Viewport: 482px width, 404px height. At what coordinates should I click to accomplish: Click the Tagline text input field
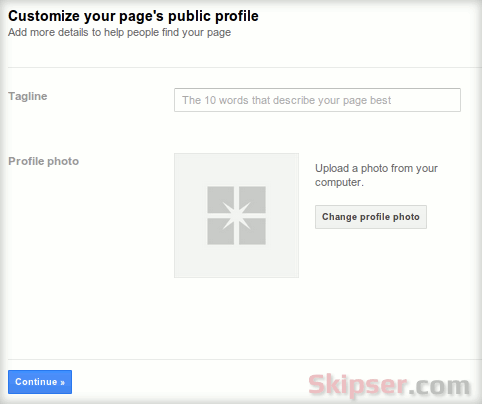317,100
